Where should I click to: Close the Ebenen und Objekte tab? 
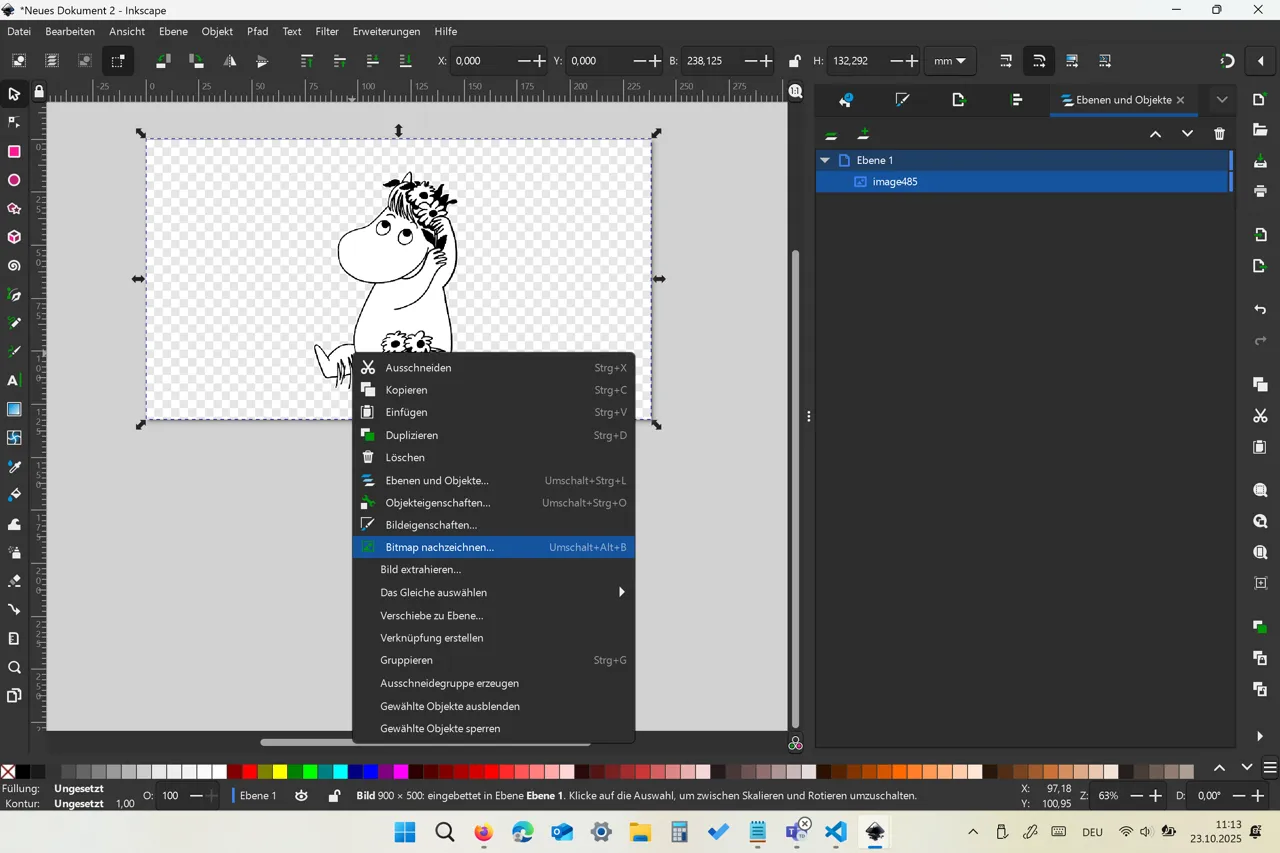tap(1181, 100)
